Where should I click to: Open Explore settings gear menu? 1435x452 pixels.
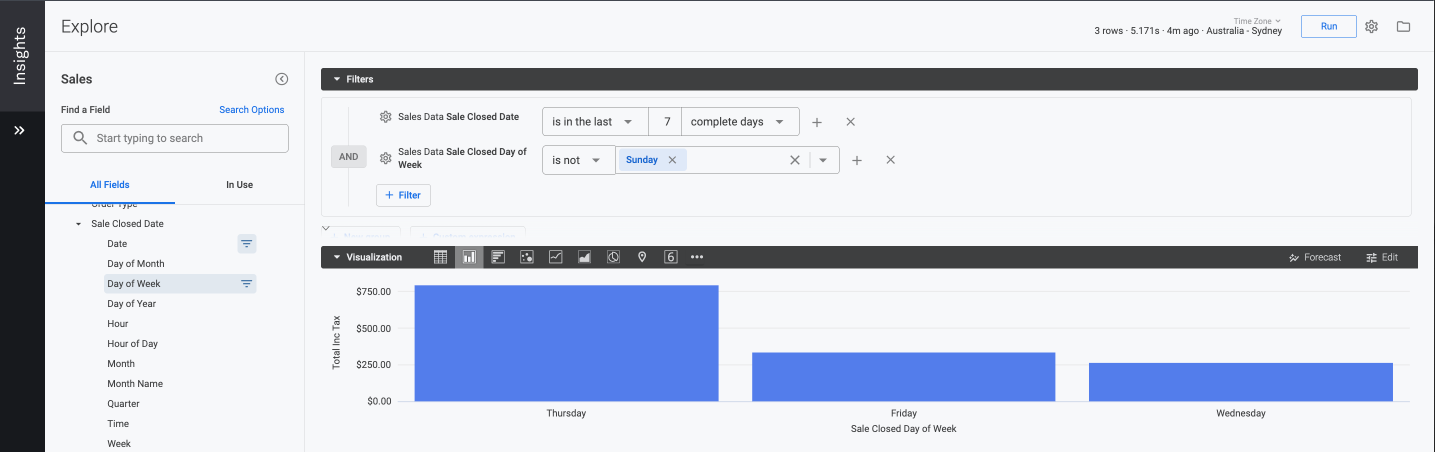tap(1372, 26)
